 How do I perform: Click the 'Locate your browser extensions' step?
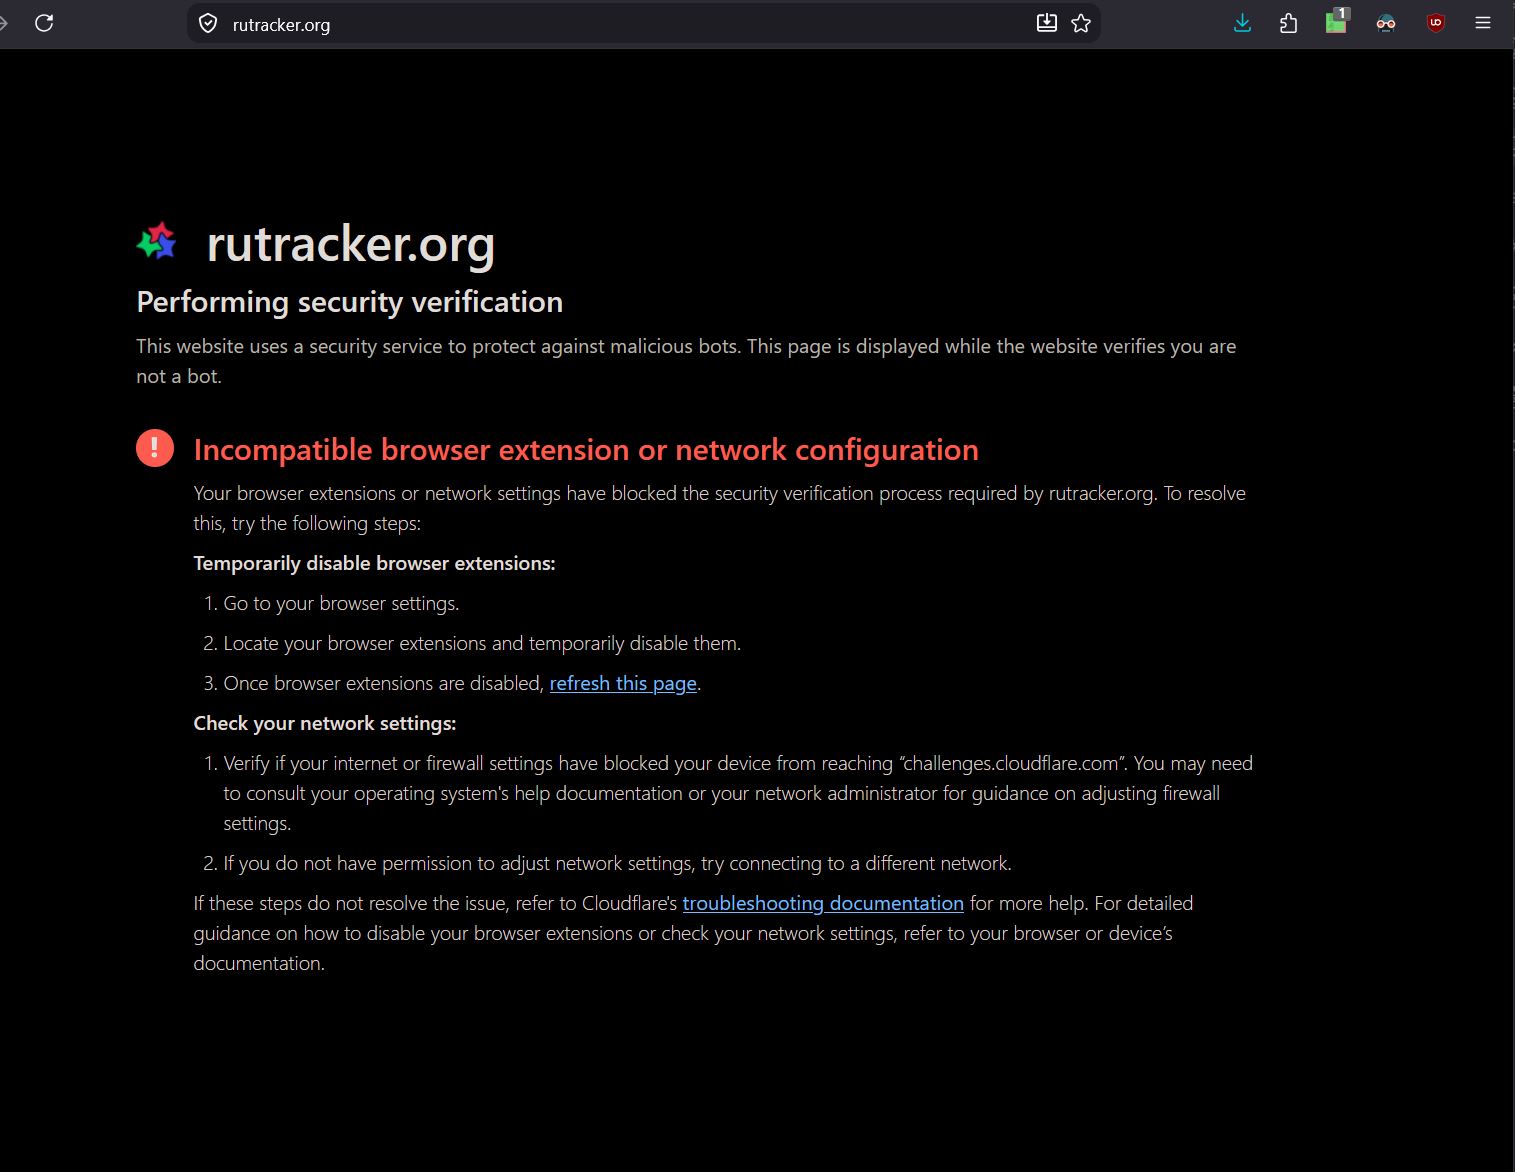tap(482, 643)
